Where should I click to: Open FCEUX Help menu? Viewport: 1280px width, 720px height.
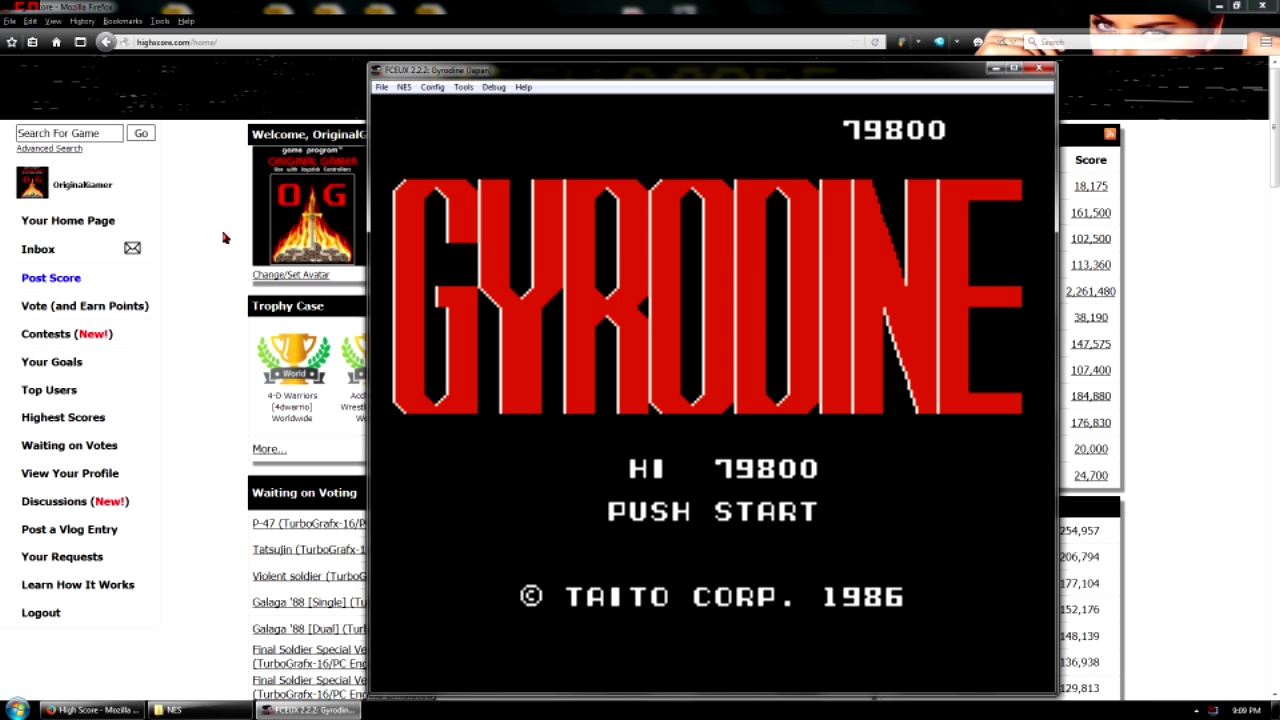pos(523,87)
